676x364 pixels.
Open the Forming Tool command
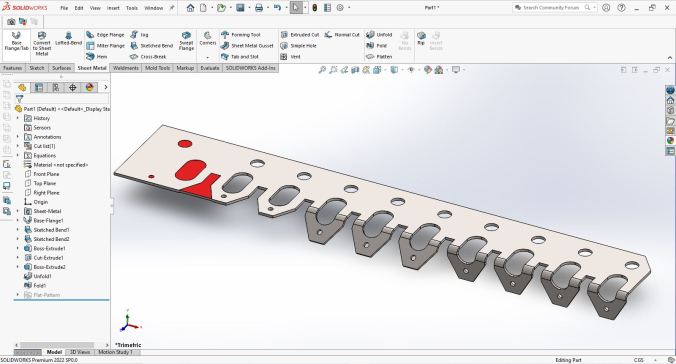click(241, 35)
